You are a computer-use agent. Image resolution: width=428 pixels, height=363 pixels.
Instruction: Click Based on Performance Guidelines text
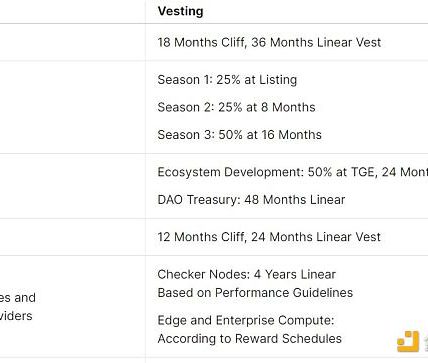pyautogui.click(x=255, y=293)
